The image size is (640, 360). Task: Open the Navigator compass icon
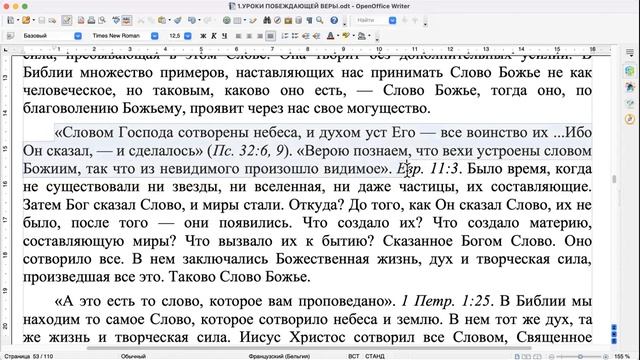[278, 20]
